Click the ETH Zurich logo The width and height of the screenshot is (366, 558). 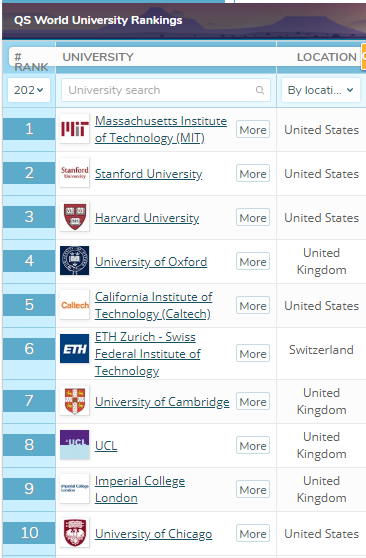(x=74, y=349)
